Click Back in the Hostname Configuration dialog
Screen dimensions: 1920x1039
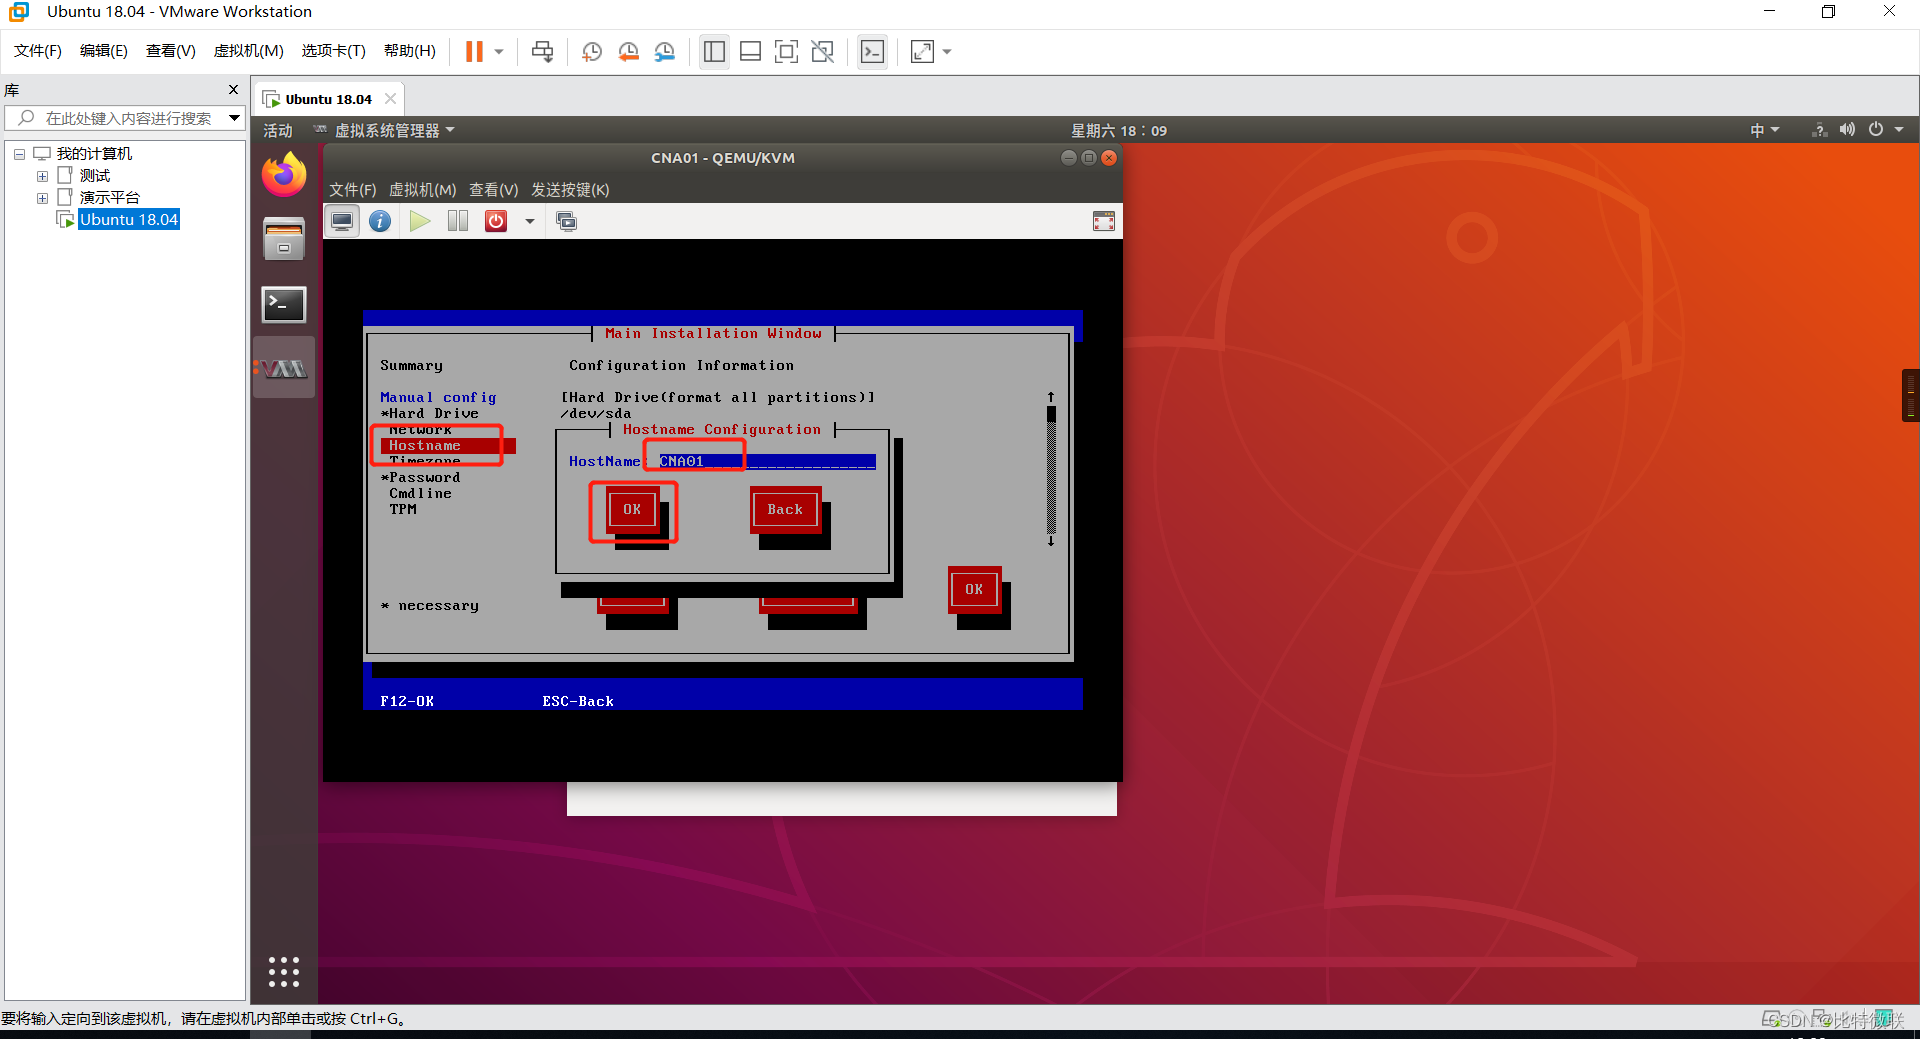click(x=785, y=509)
